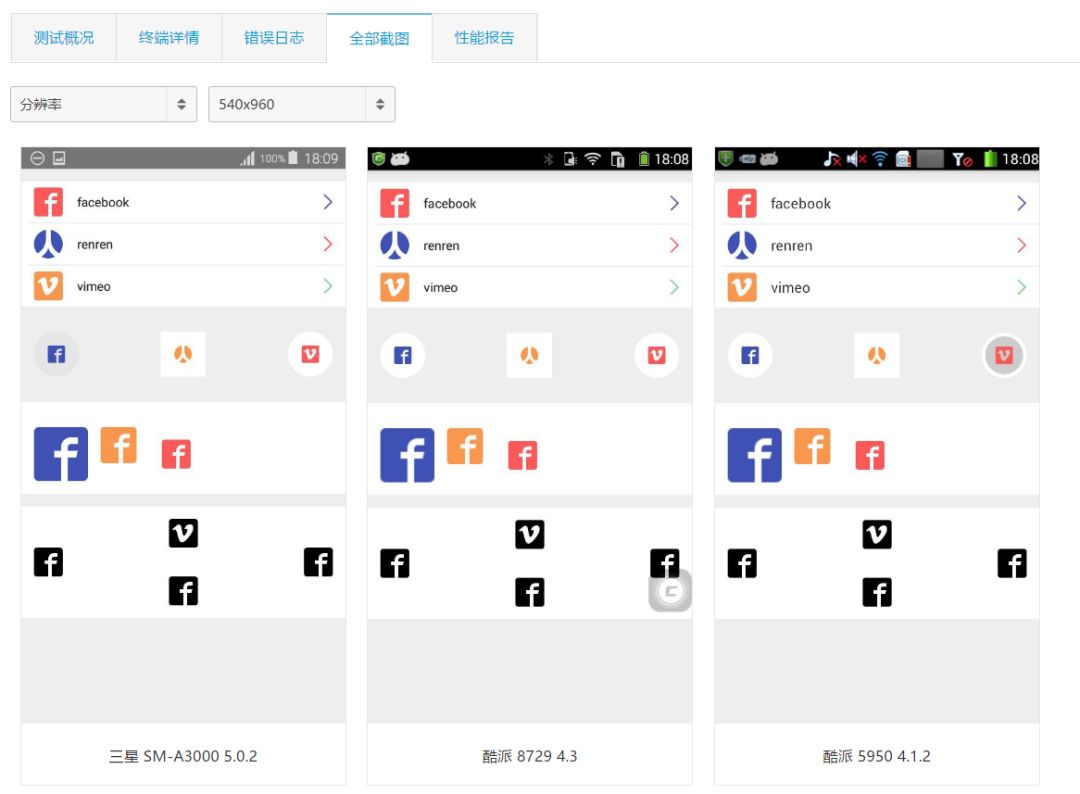1080x794 pixels.
Task: Click round facebook button in Samsung screenshot
Action: coord(56,354)
